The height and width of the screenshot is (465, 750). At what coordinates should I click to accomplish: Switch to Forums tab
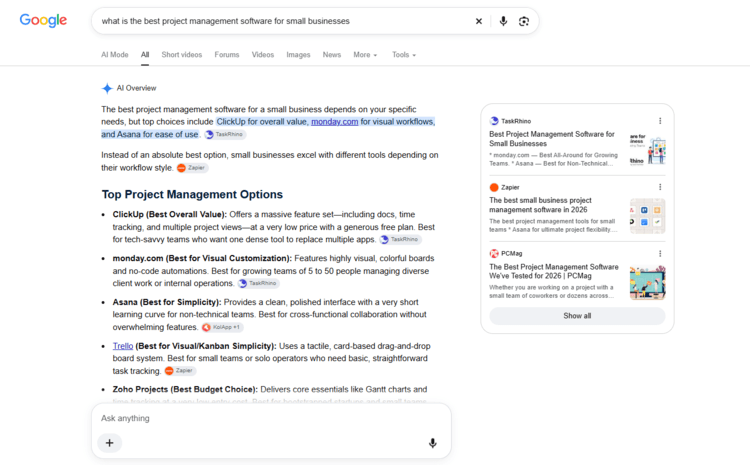click(227, 55)
